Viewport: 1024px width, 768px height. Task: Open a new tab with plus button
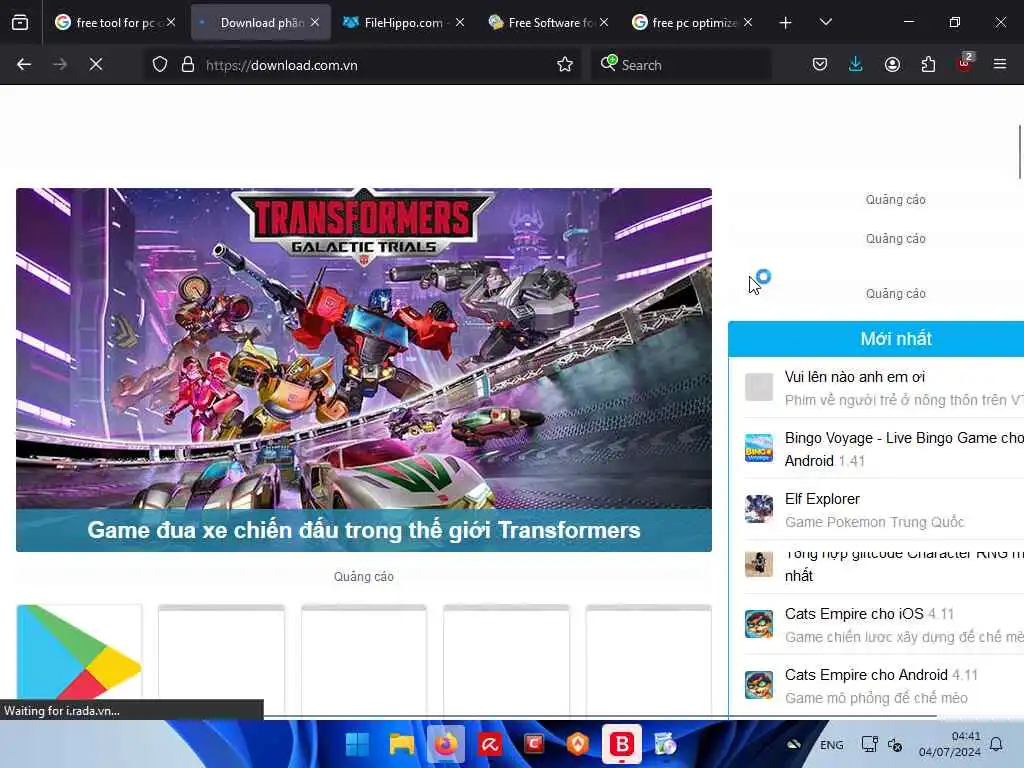click(786, 23)
